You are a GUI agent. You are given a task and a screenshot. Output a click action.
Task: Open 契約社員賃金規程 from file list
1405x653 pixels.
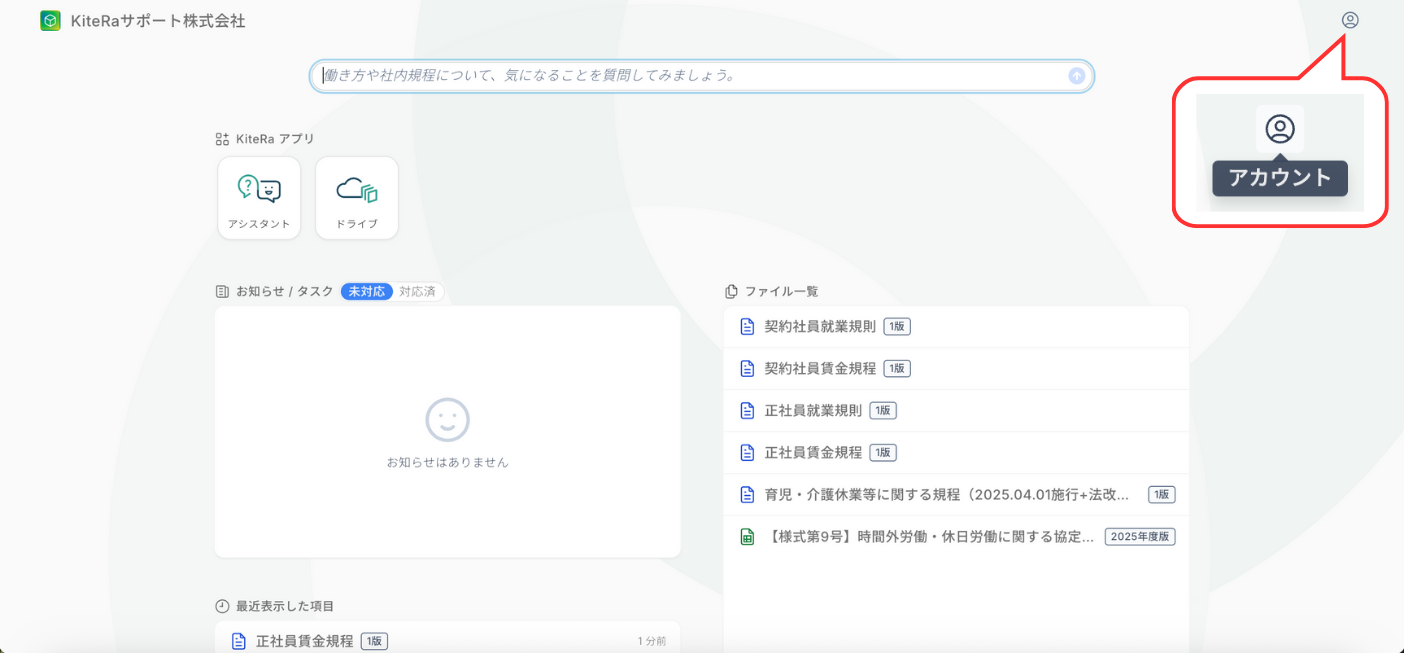point(820,368)
